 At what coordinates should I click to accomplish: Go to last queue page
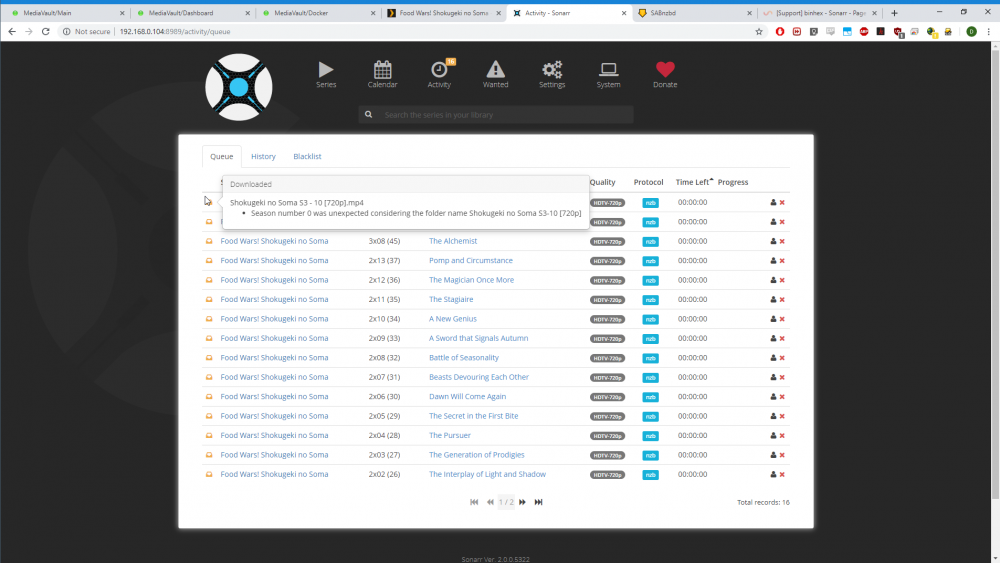coord(538,502)
